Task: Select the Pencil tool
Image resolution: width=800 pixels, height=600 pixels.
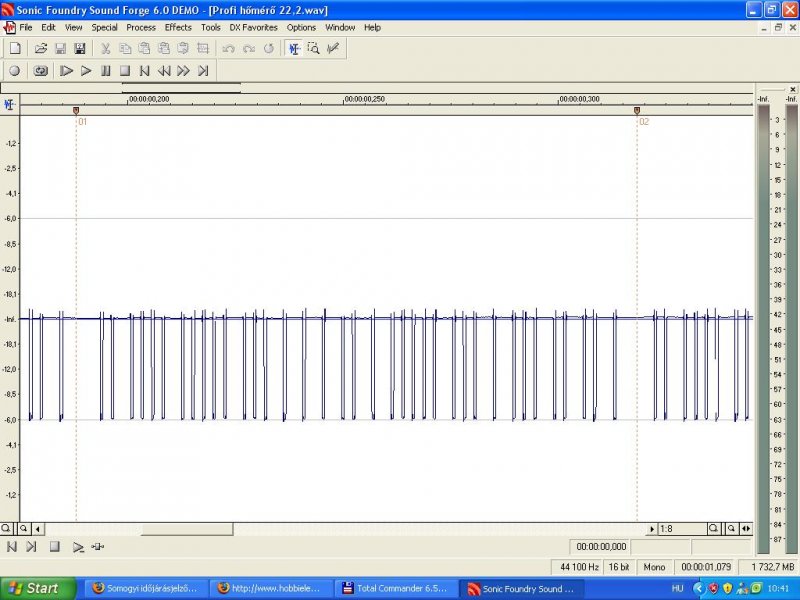Action: [333, 48]
